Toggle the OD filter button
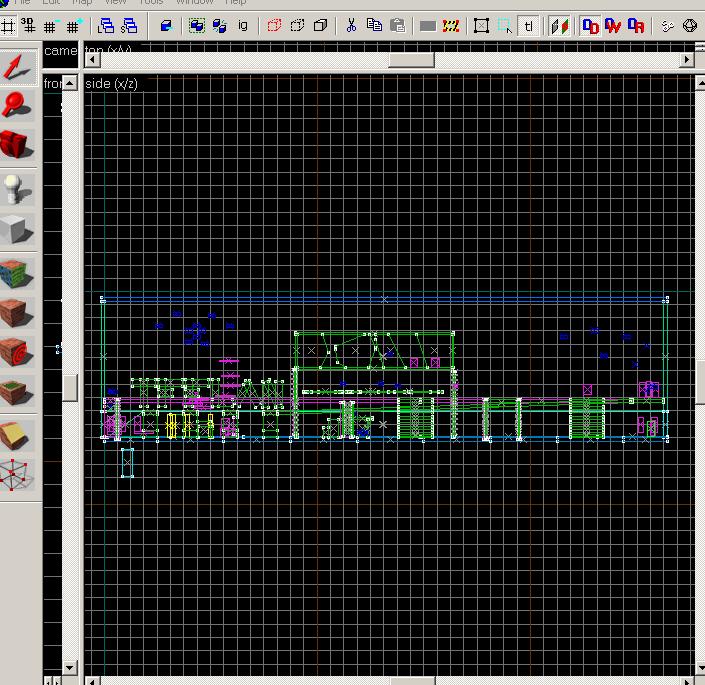This screenshot has height=685, width=705. [590, 26]
